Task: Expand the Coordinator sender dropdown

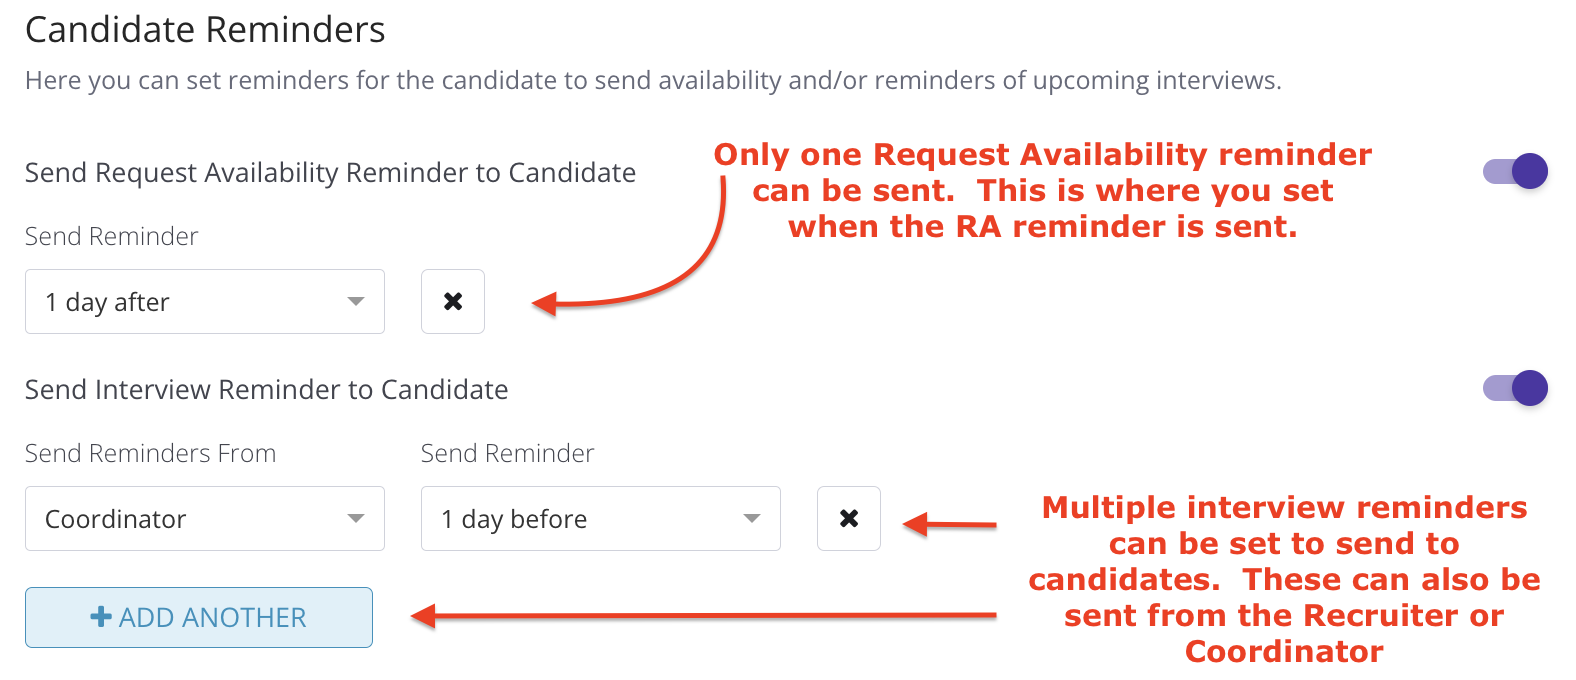Action: pyautogui.click(x=205, y=518)
